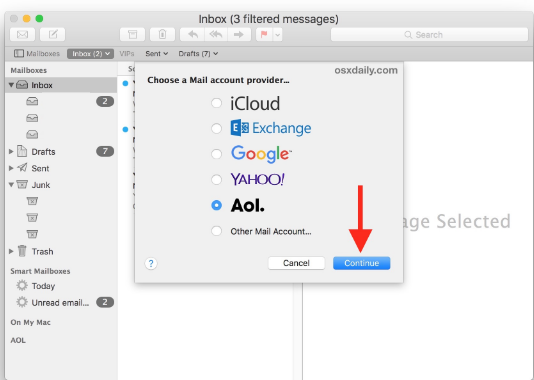Delete message with trash toolbar icon
The image size is (534, 380).
pyautogui.click(x=162, y=34)
